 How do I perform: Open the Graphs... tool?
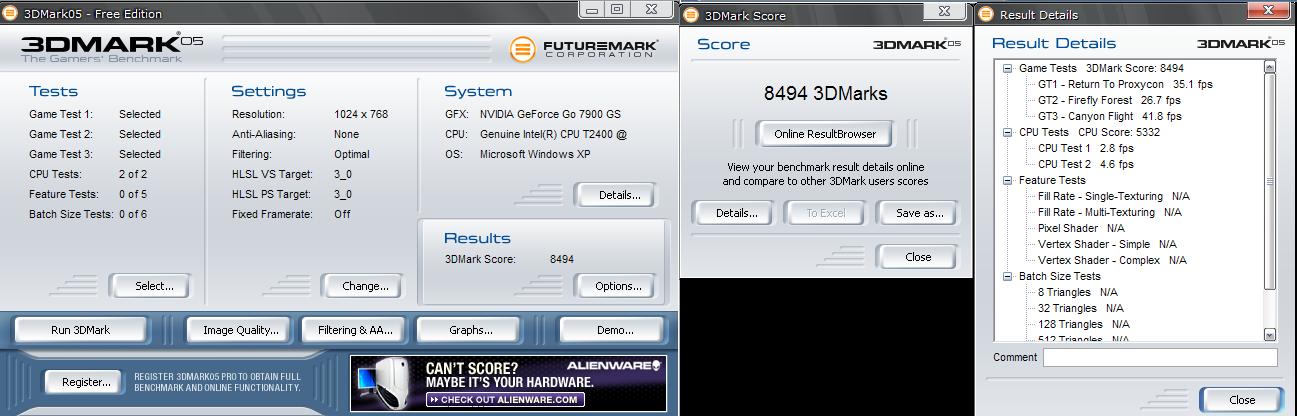(x=470, y=330)
